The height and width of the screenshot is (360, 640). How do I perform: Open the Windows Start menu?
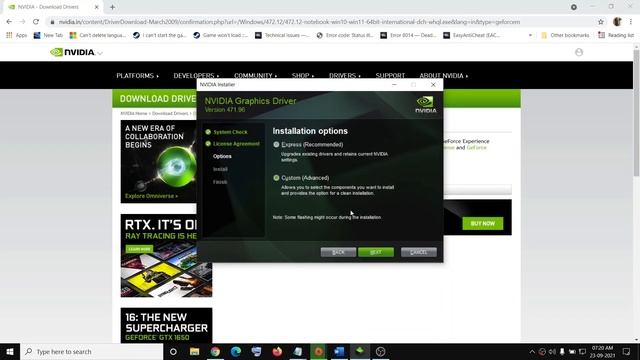point(10,351)
